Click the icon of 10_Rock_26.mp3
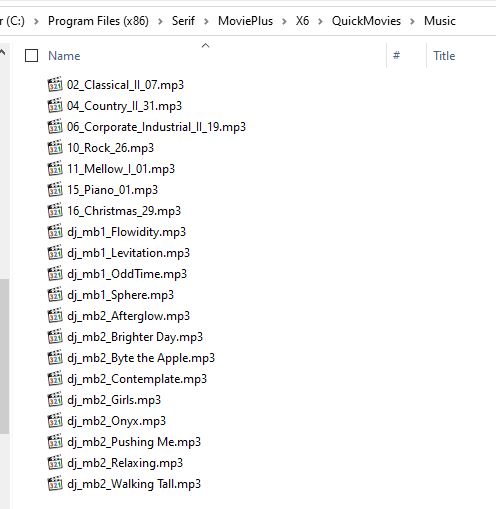Image resolution: width=496 pixels, height=509 pixels. click(x=55, y=148)
